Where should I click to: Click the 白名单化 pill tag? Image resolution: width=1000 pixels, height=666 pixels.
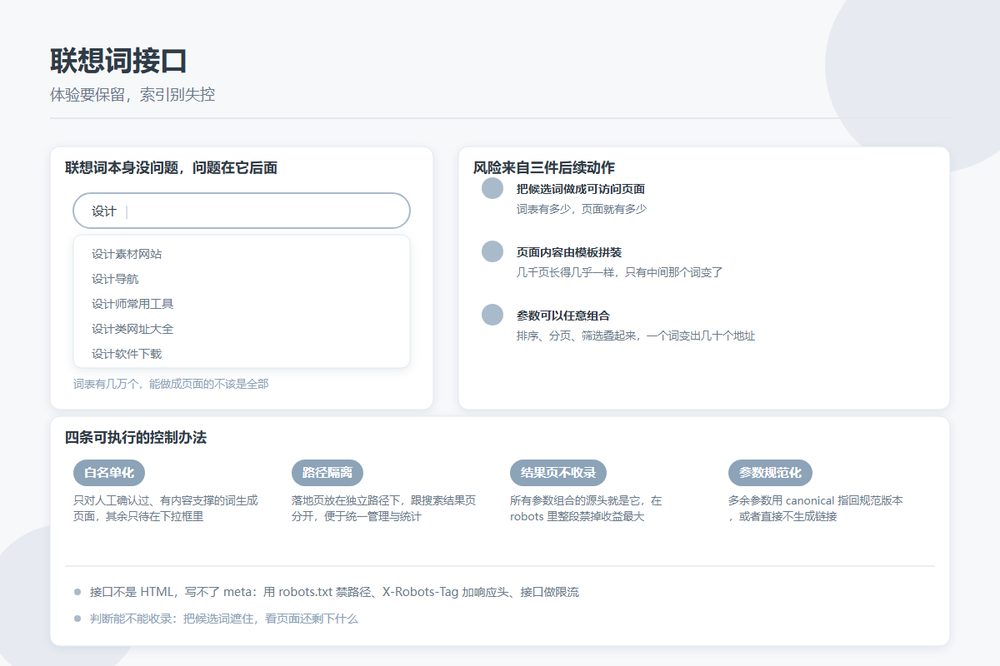[109, 473]
